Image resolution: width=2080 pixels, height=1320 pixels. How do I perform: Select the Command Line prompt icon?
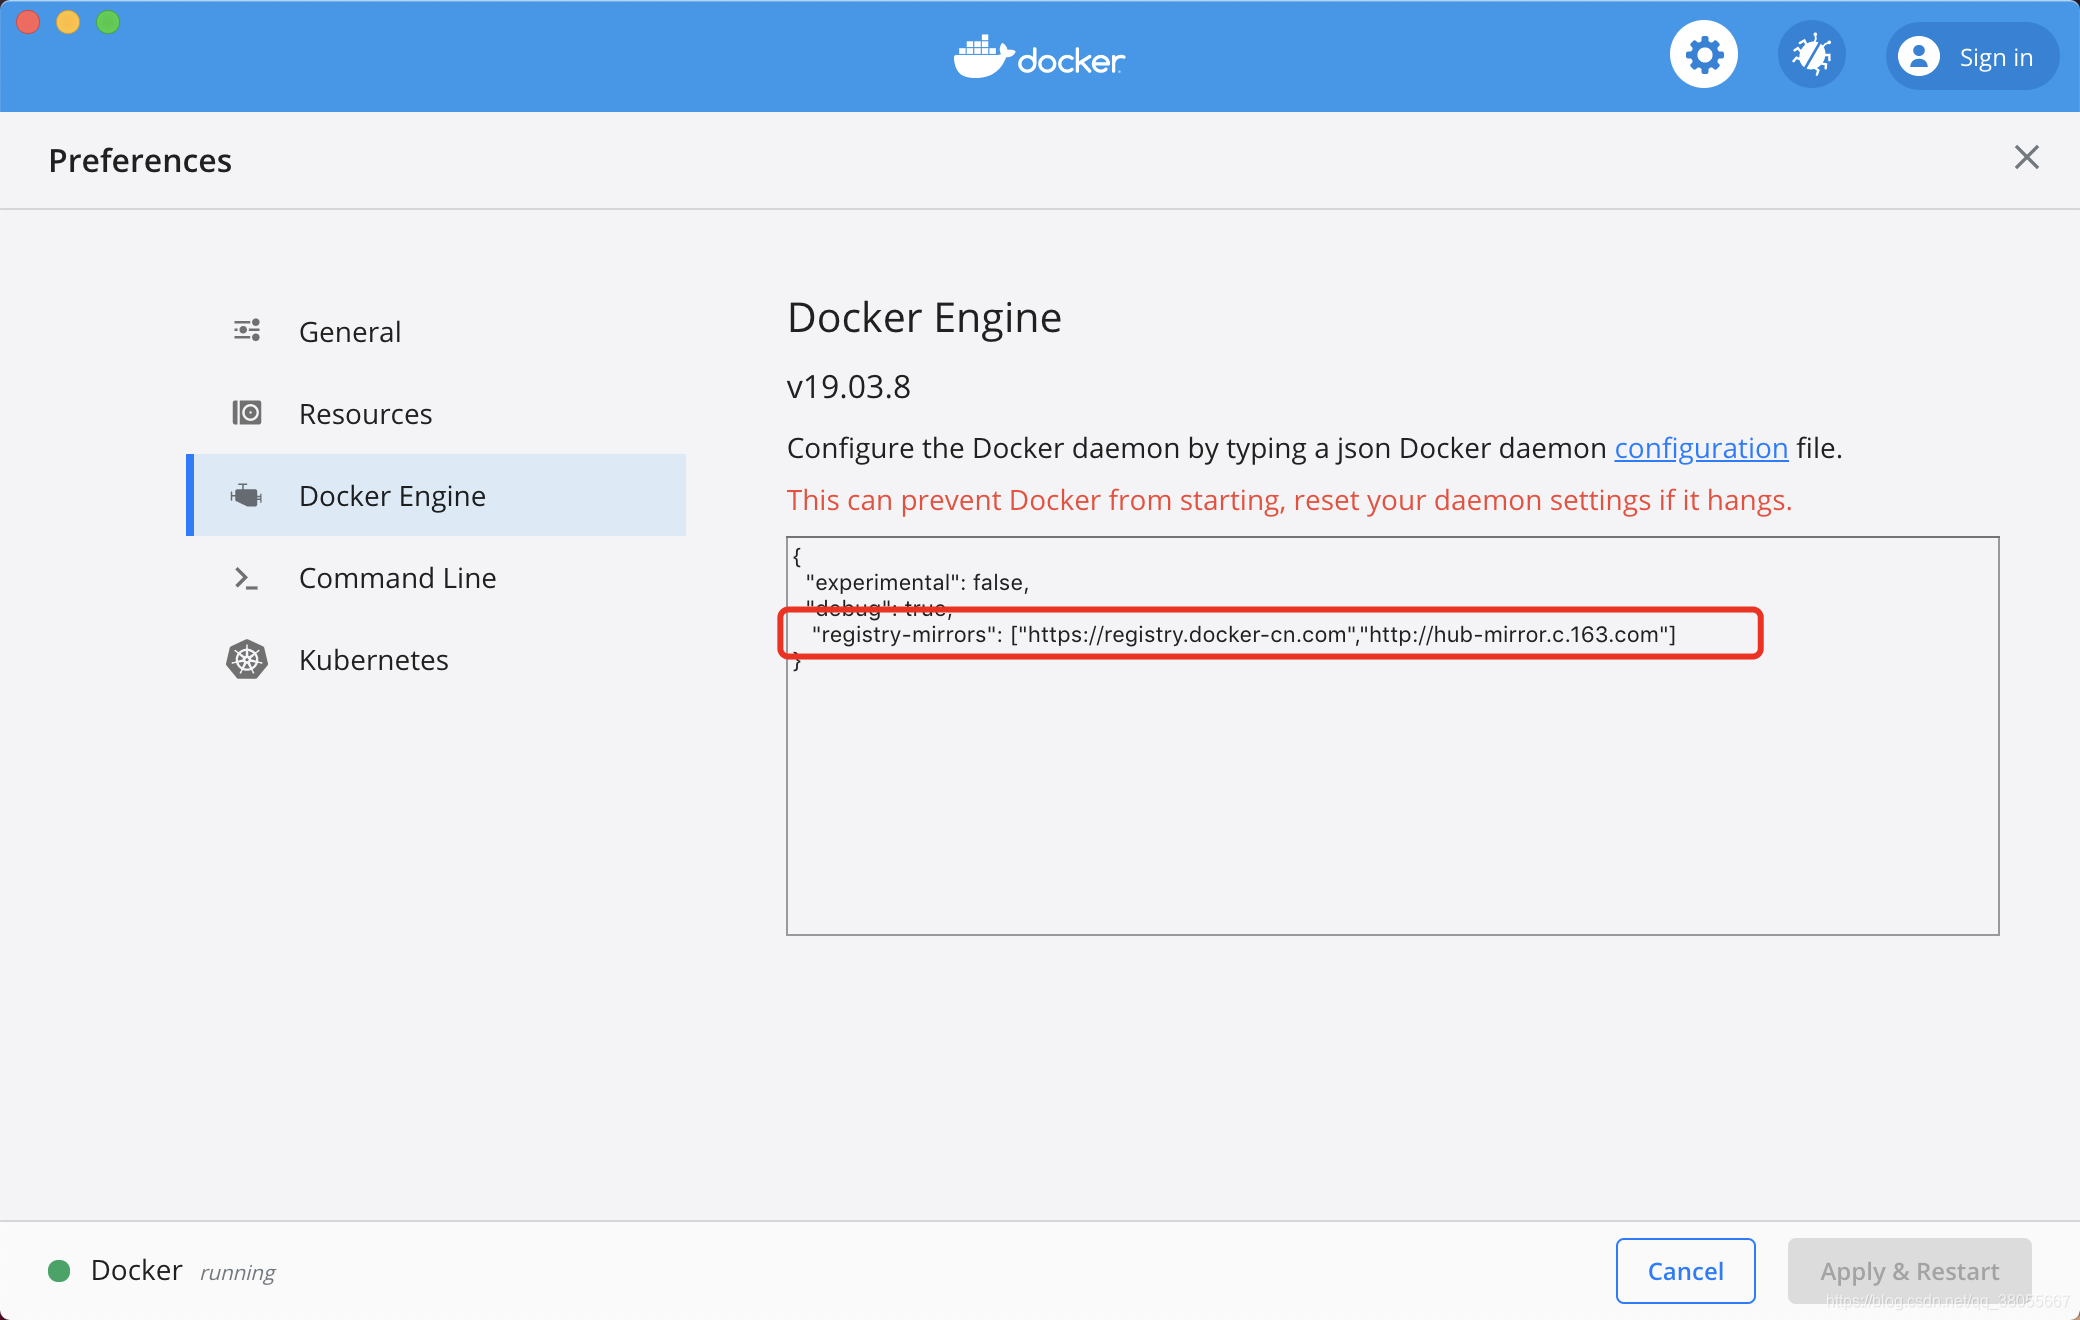pyautogui.click(x=246, y=578)
